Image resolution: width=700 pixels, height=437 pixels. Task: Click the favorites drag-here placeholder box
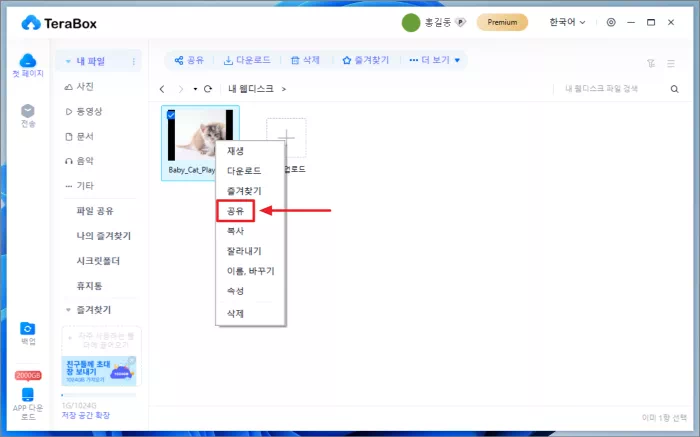click(101, 341)
